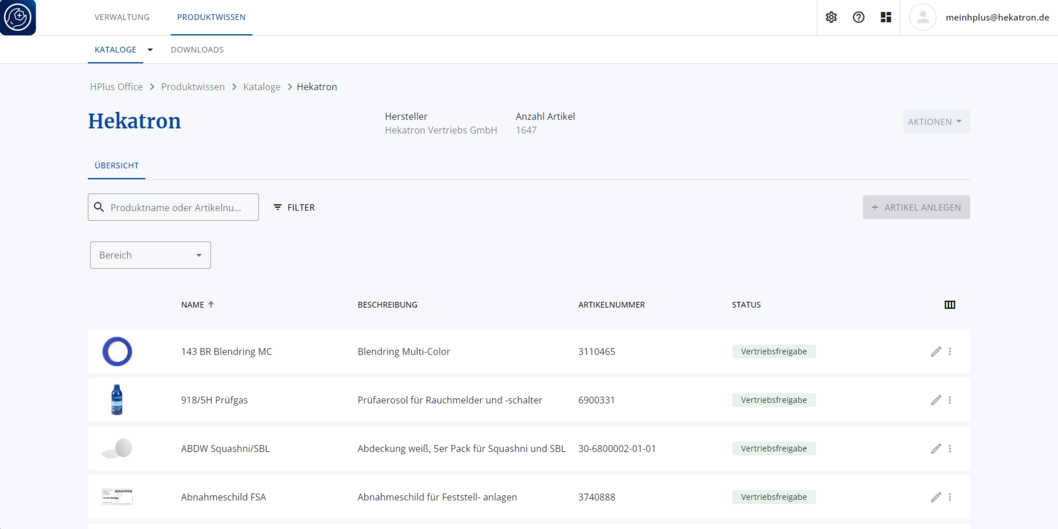Open the Aktionen dropdown button
Screen dimensions: 1058x529
coord(937,122)
